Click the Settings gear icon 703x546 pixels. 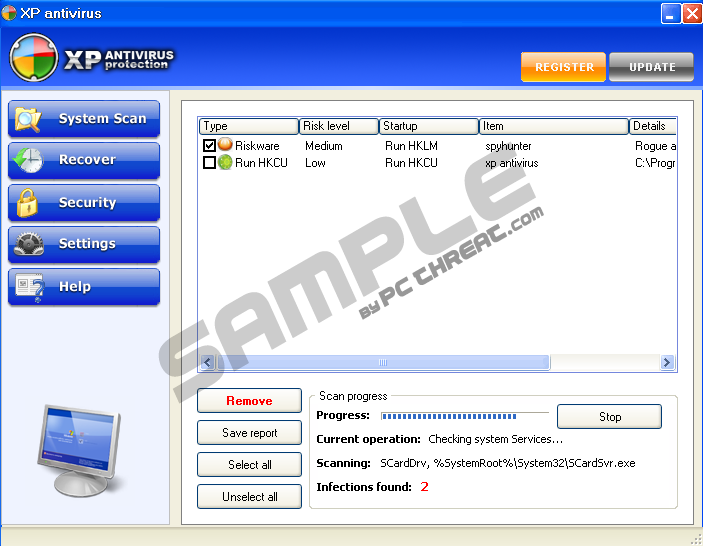pyautogui.click(x=29, y=244)
